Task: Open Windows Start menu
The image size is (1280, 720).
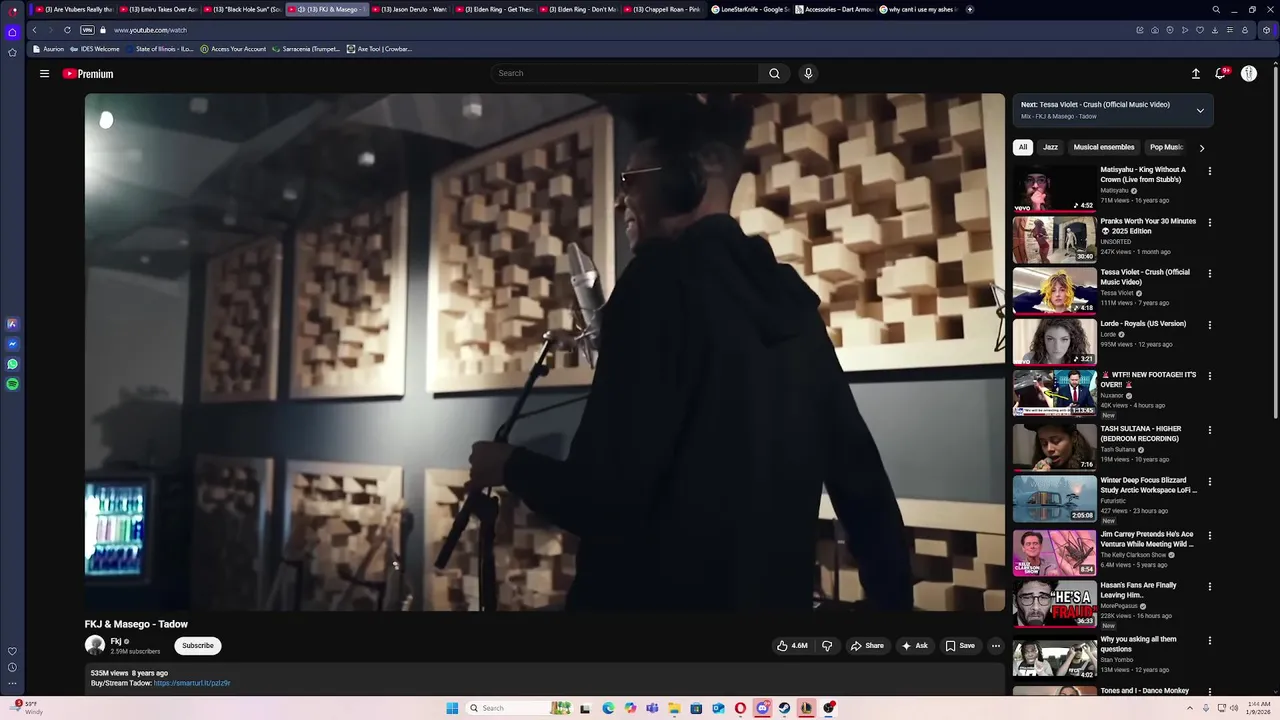Action: point(452,708)
